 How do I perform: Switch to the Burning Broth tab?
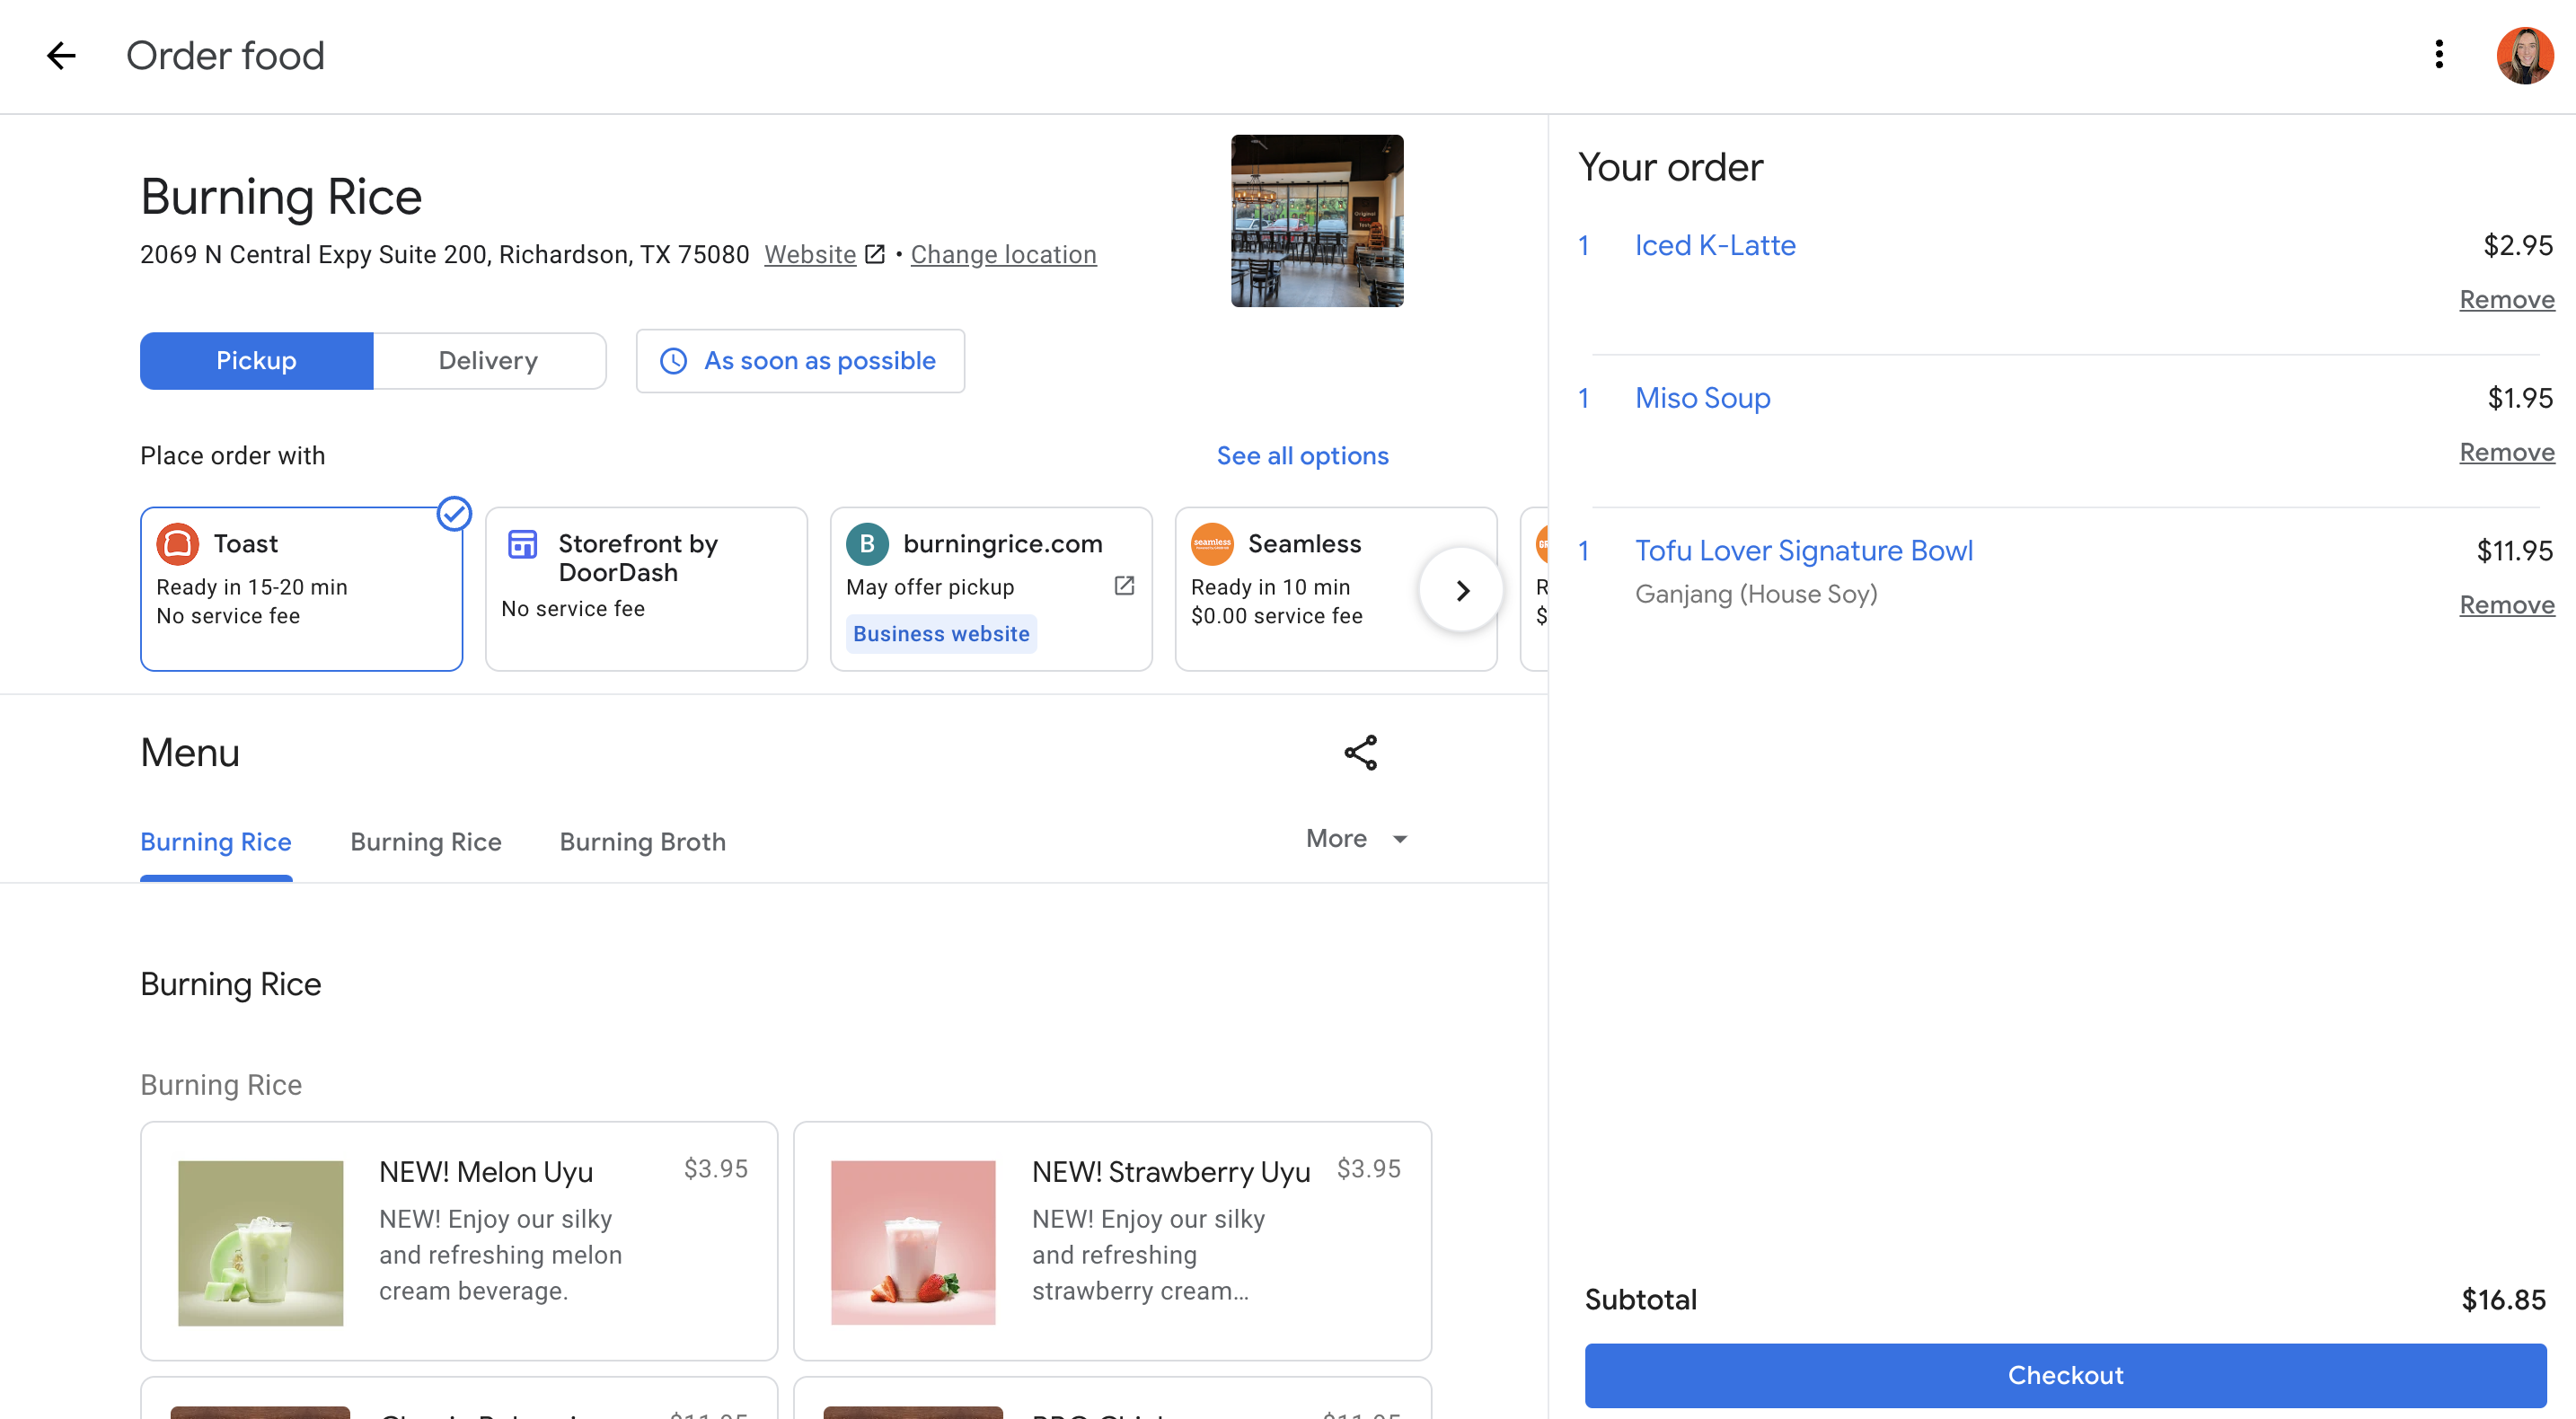(x=642, y=842)
